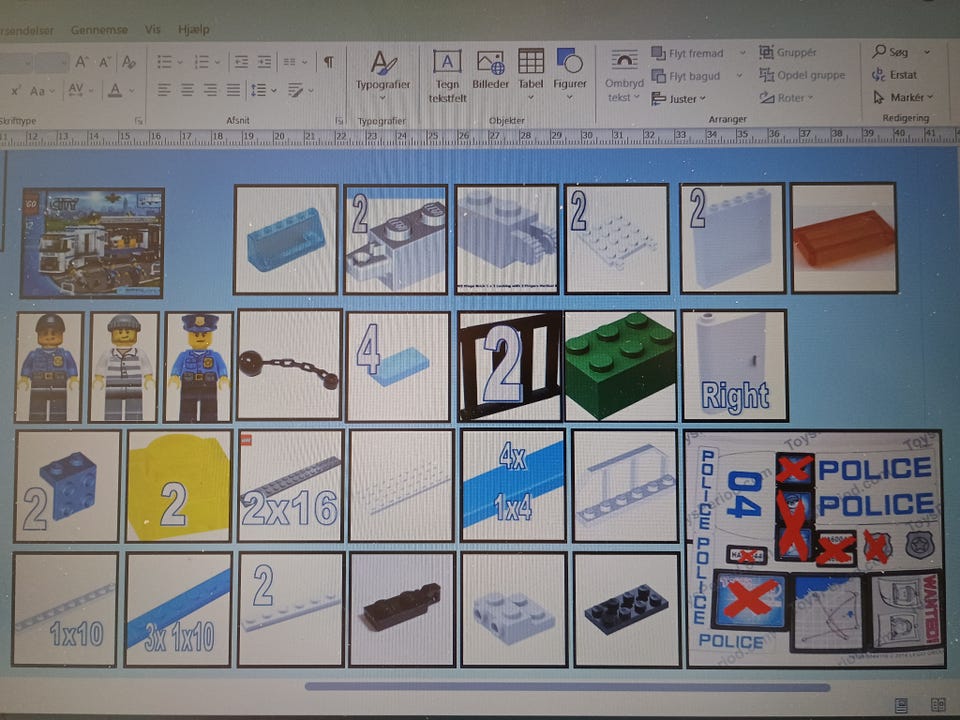This screenshot has width=960, height=720.
Task: Align text left
Action: pos(163,91)
